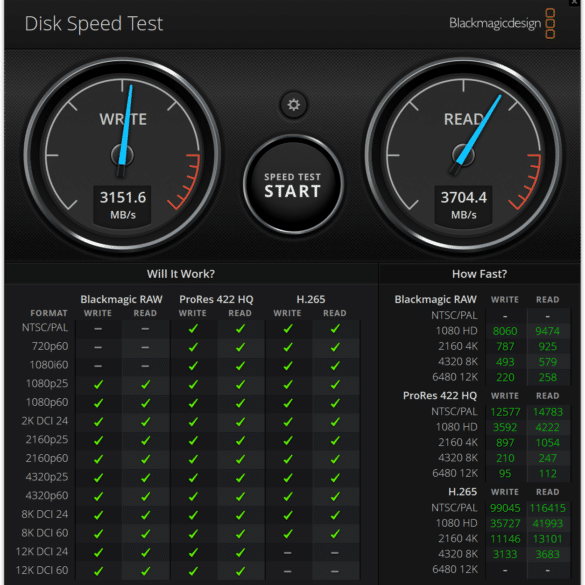Select the How Fast? panel header

click(479, 274)
